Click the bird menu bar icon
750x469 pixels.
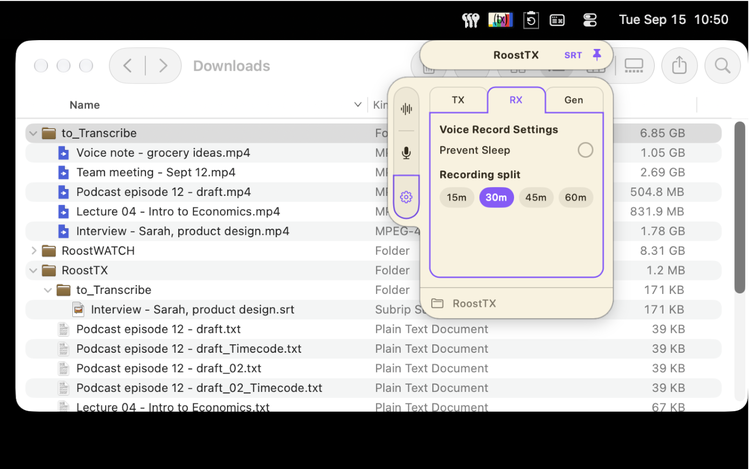tap(470, 20)
